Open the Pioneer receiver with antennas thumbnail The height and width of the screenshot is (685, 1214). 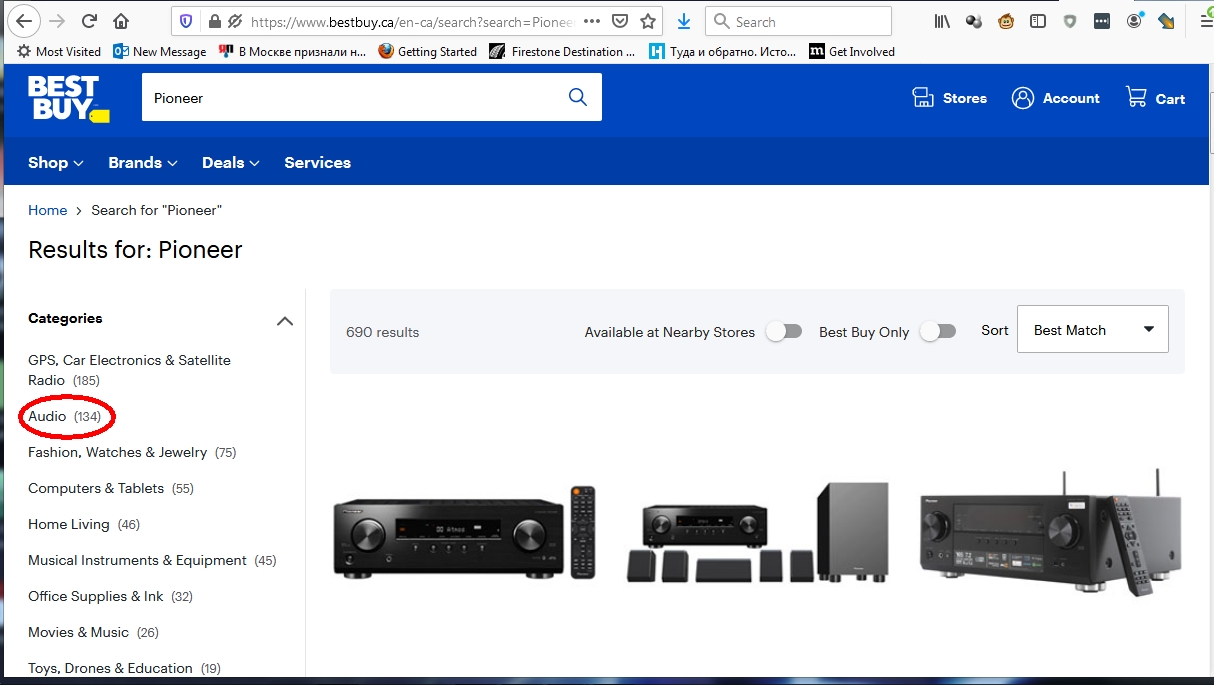pos(1050,532)
